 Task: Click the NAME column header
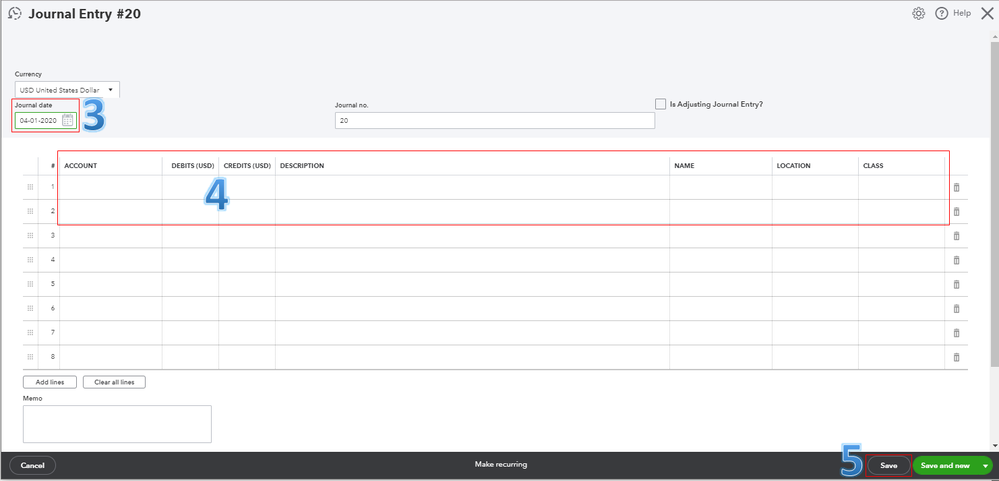(x=684, y=166)
